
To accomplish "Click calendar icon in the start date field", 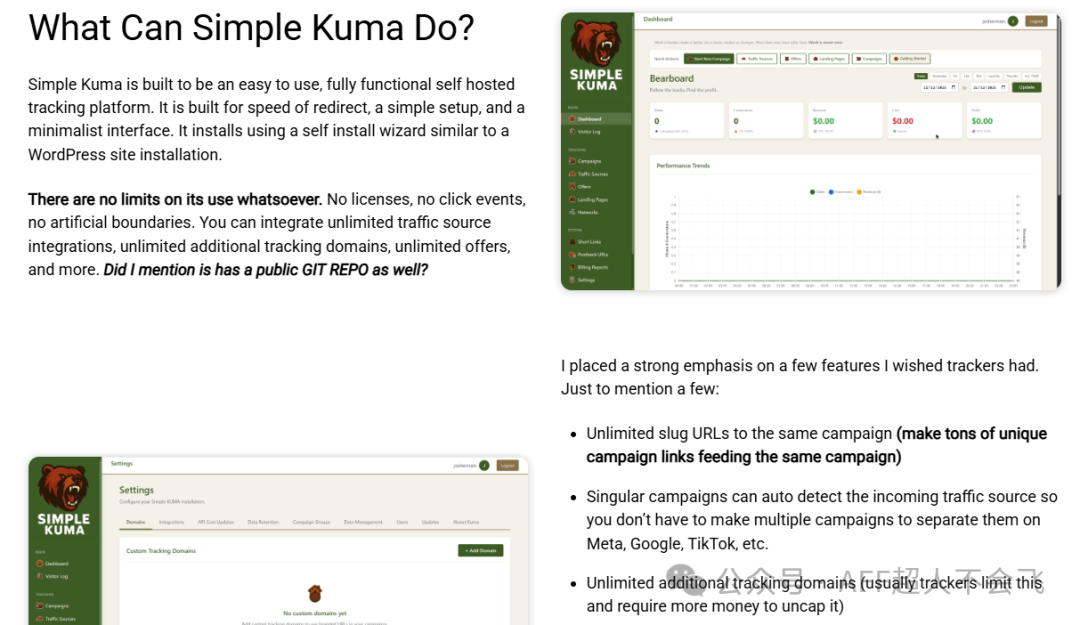I will click(x=953, y=87).
